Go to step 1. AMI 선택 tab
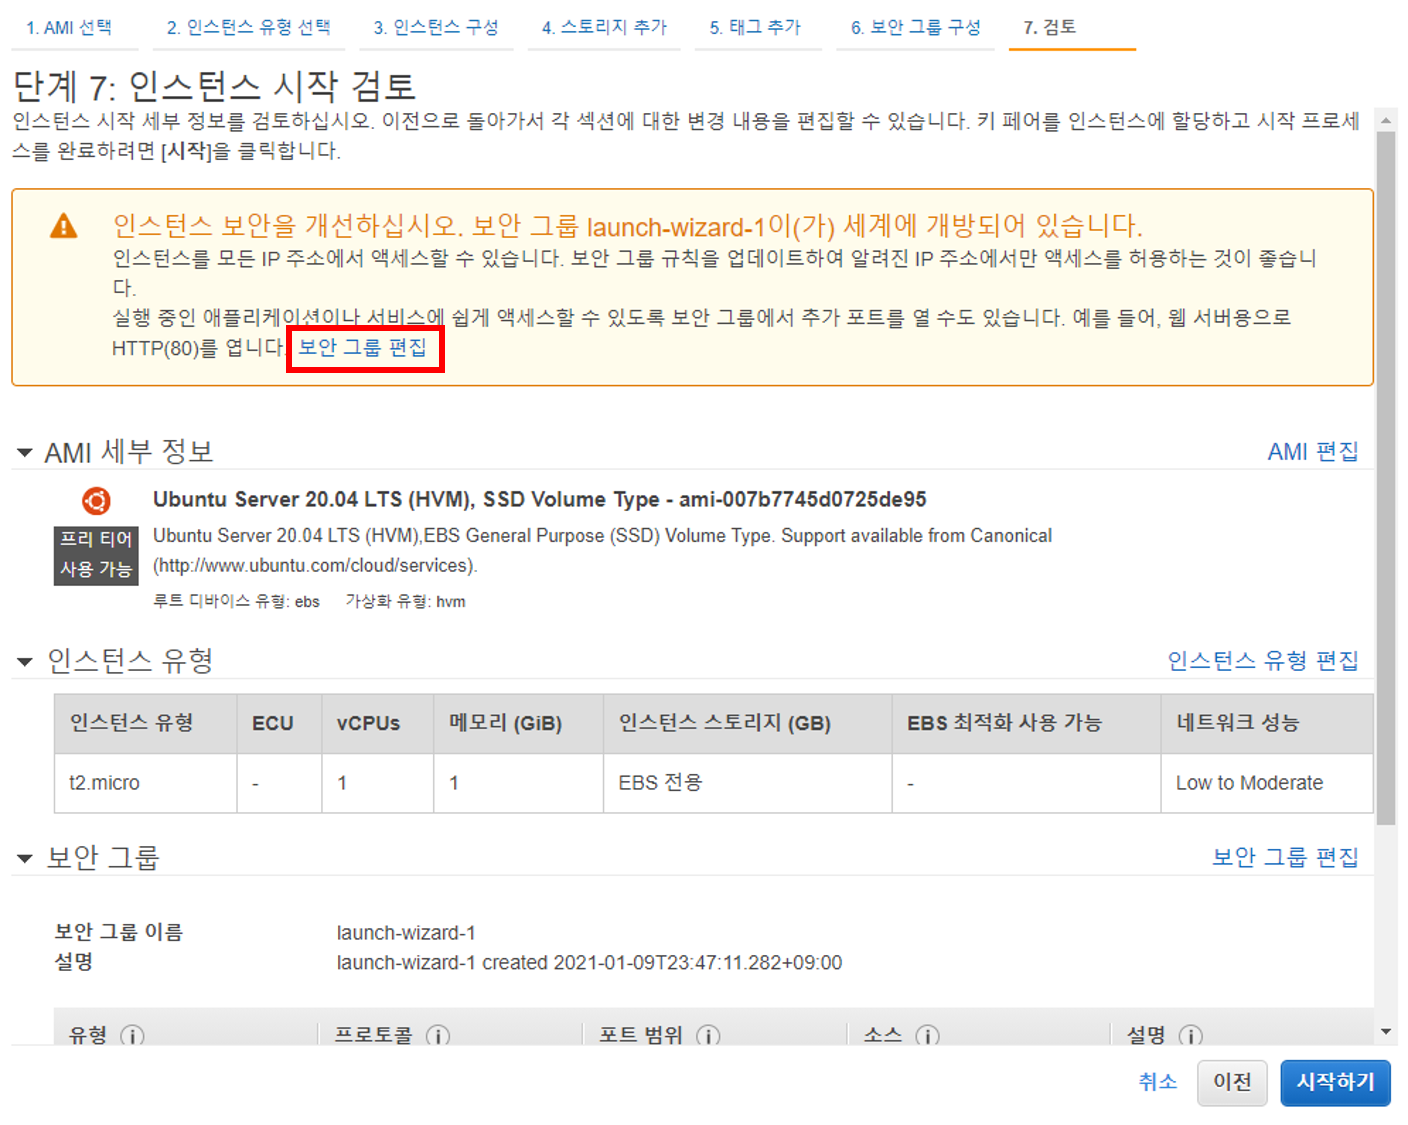Screen dimensions: 1408x1125 click(69, 28)
